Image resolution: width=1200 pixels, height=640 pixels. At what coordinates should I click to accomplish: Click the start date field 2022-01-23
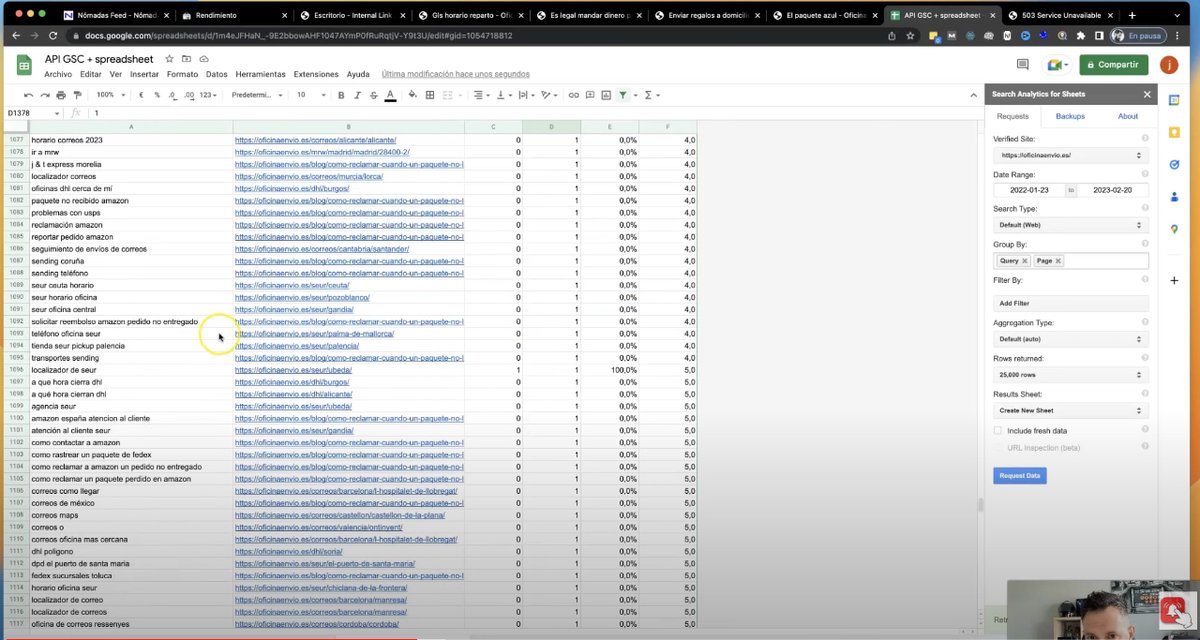1029,190
